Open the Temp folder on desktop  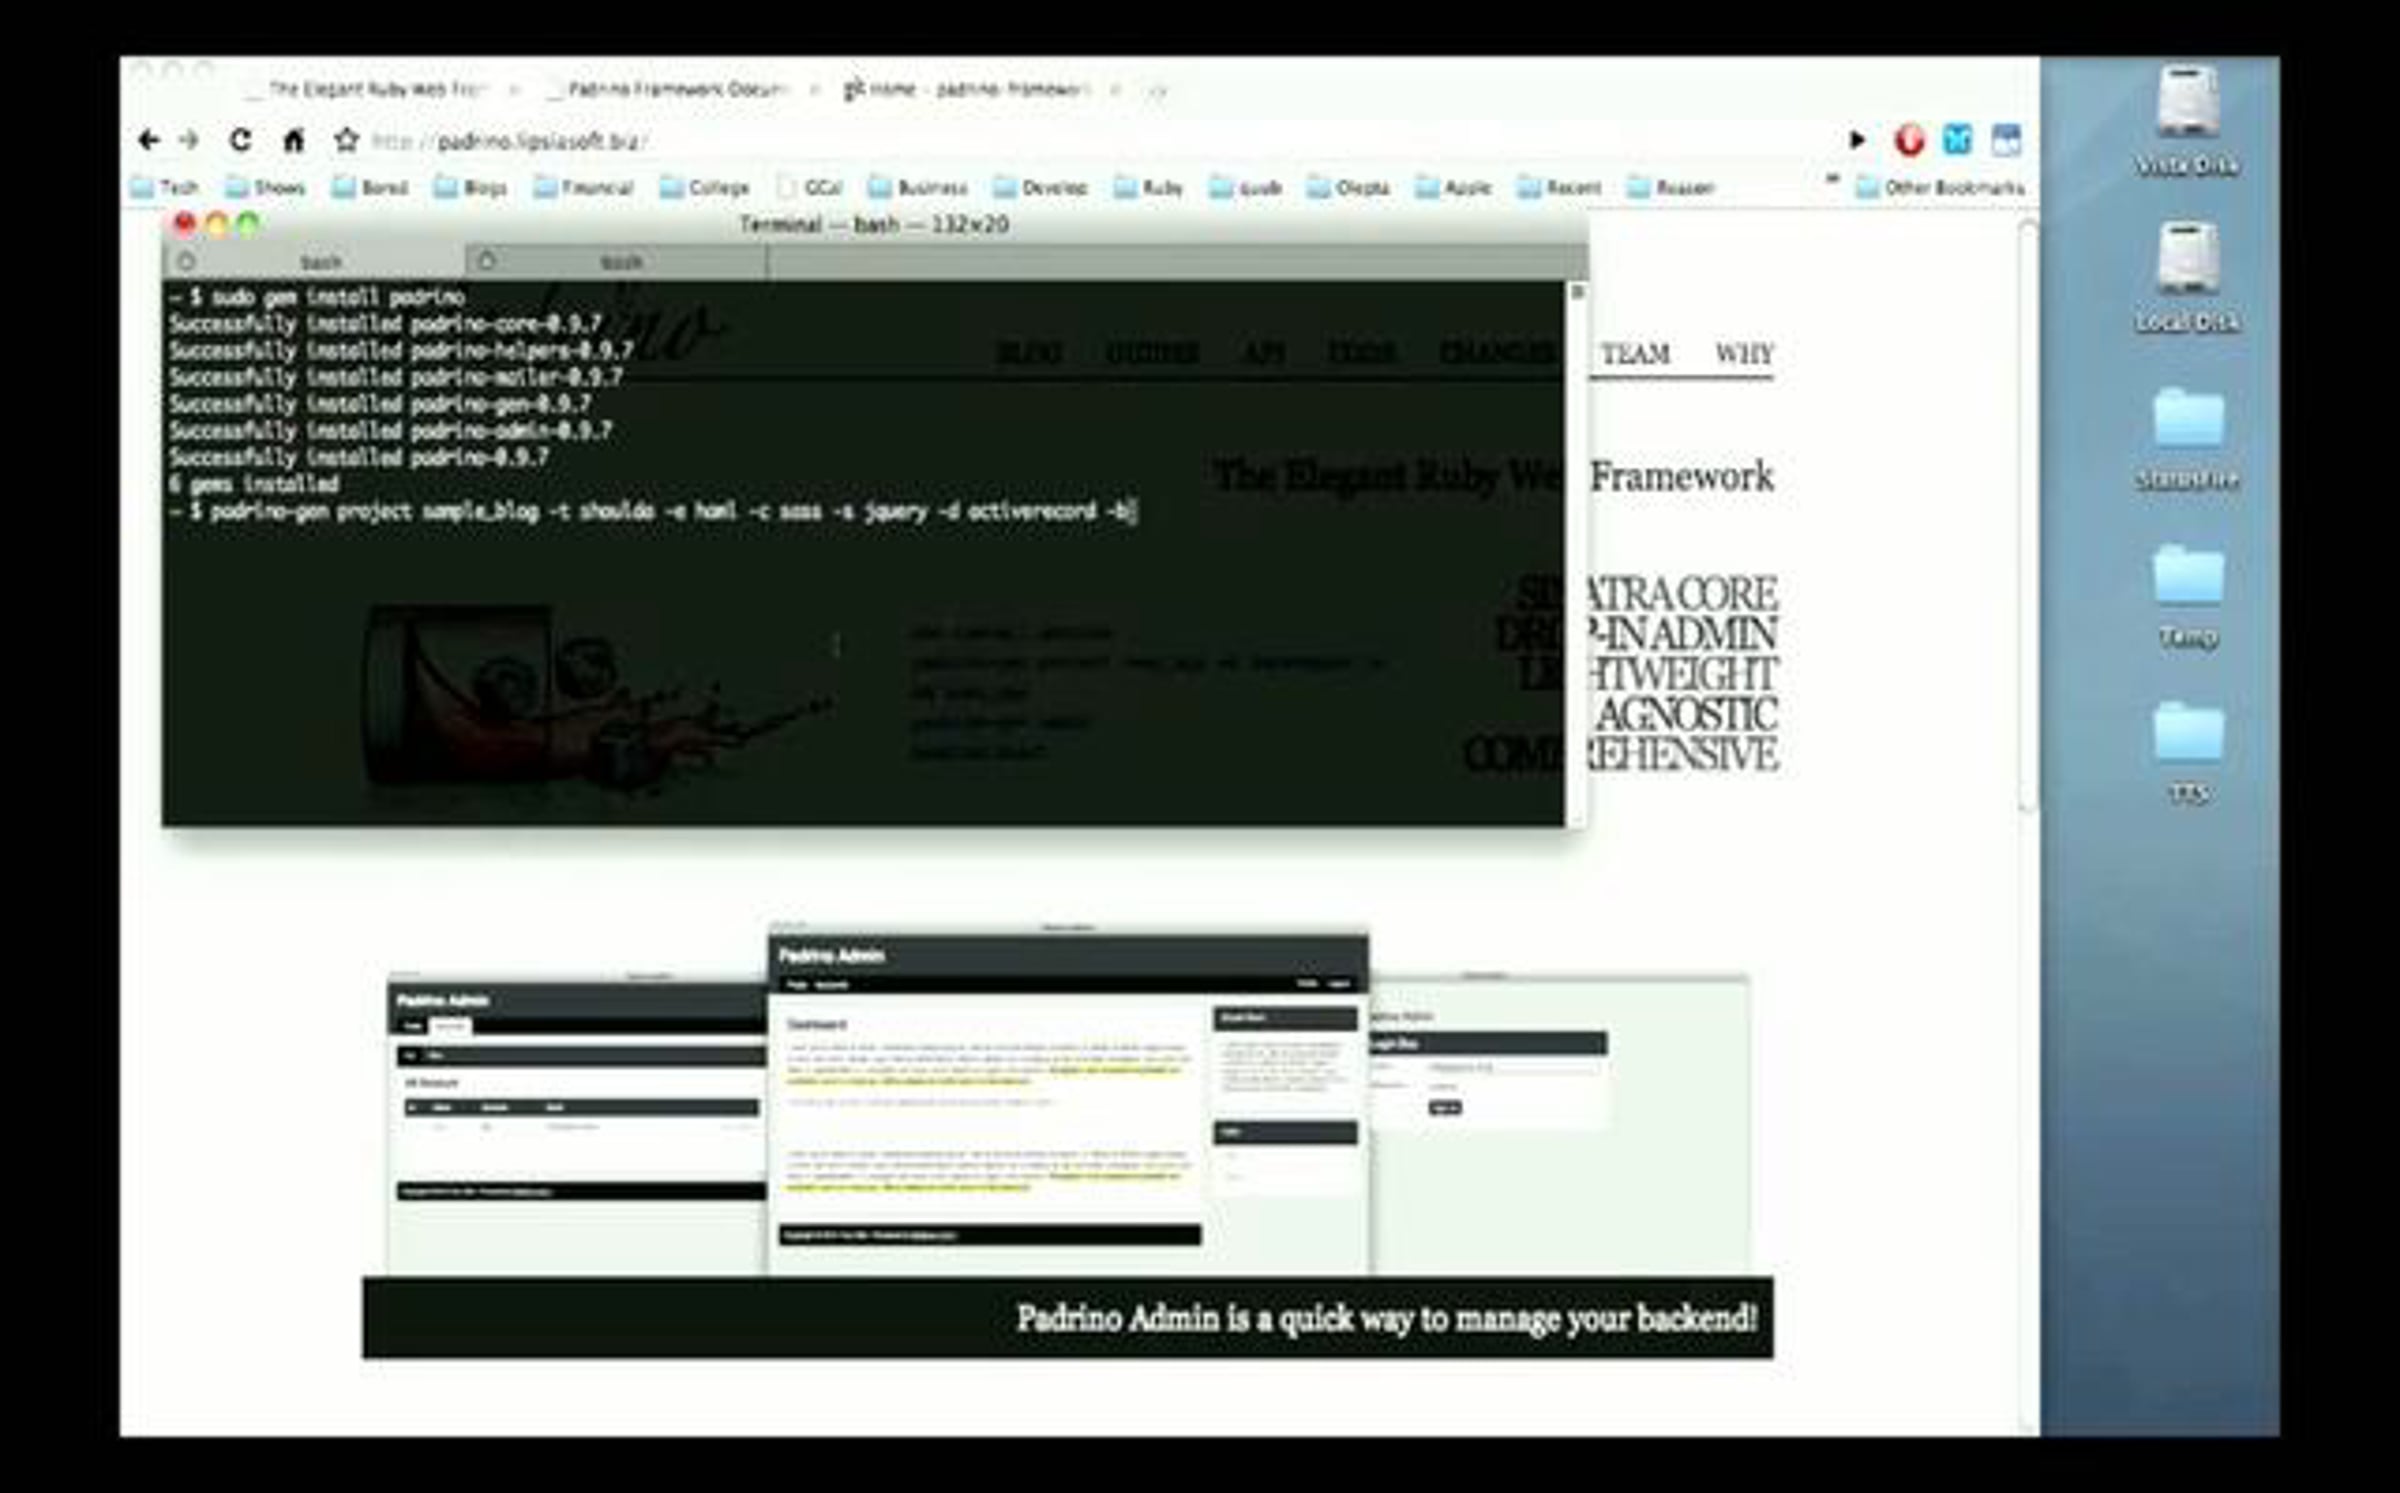coord(2188,597)
